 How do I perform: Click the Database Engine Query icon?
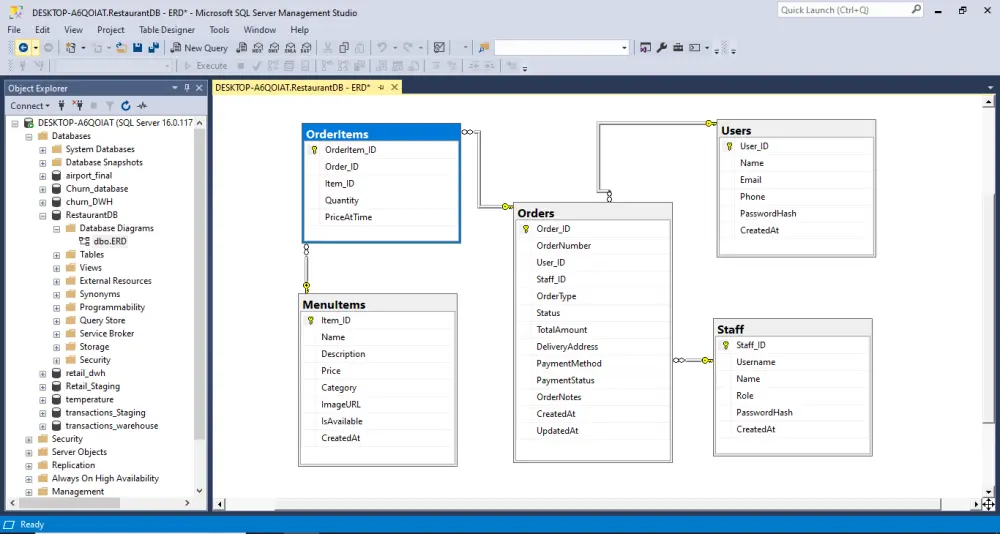click(242, 48)
